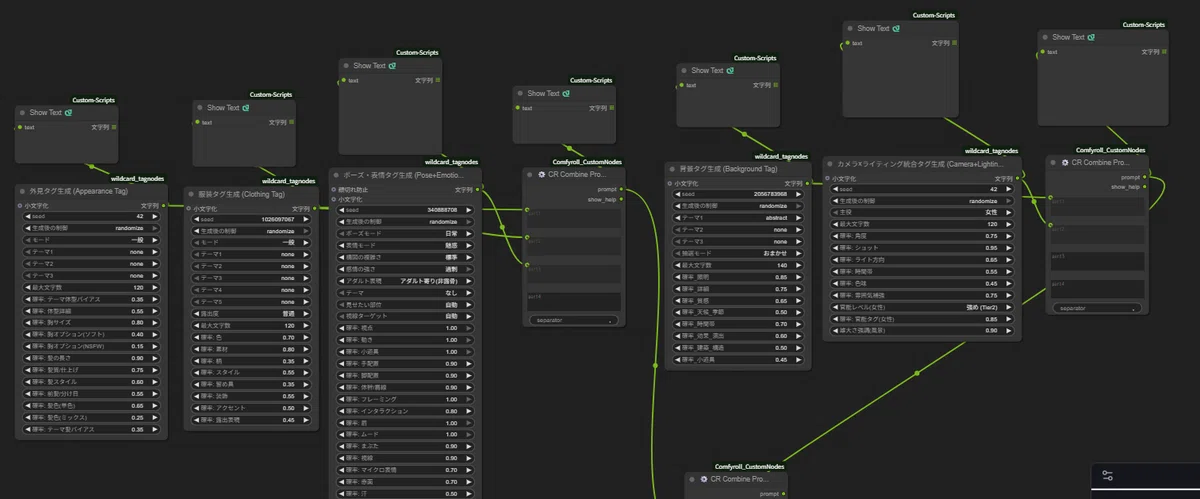Click the snake icon on the Show Text node above Camera node
Viewport: 1200px width, 499px height.
coord(897,29)
